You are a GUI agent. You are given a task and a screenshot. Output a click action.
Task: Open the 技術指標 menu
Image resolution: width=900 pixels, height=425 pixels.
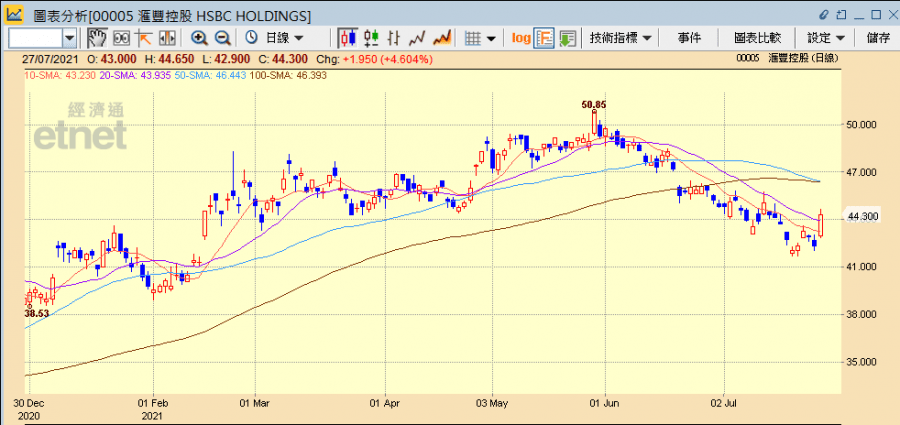point(620,38)
